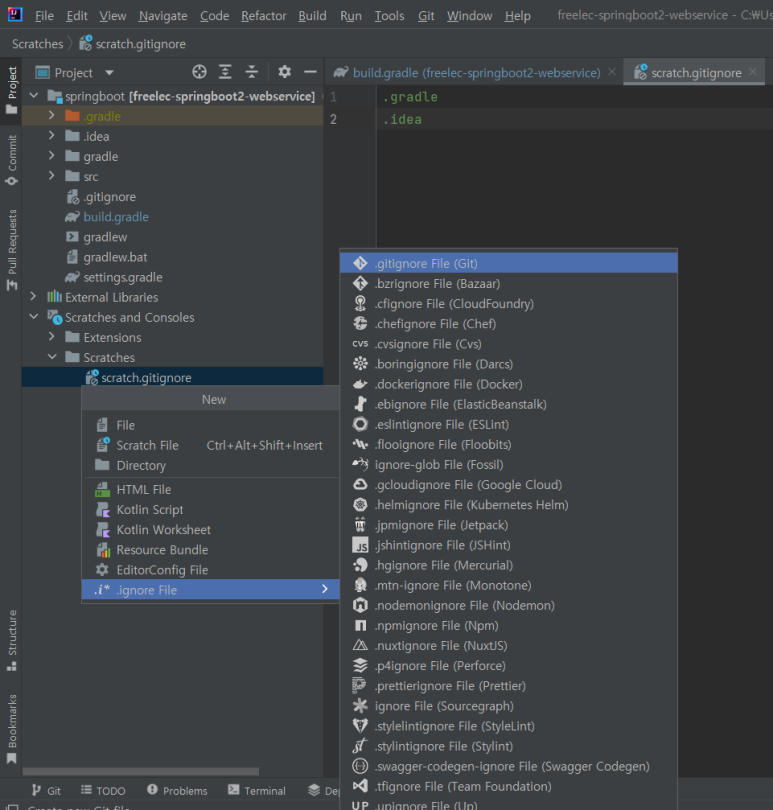Open the File menu
773x810 pixels.
(x=44, y=15)
